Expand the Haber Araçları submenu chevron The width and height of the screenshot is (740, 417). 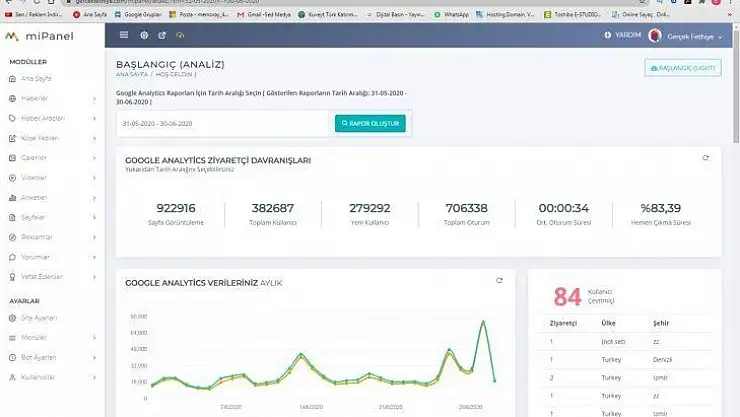[94, 118]
